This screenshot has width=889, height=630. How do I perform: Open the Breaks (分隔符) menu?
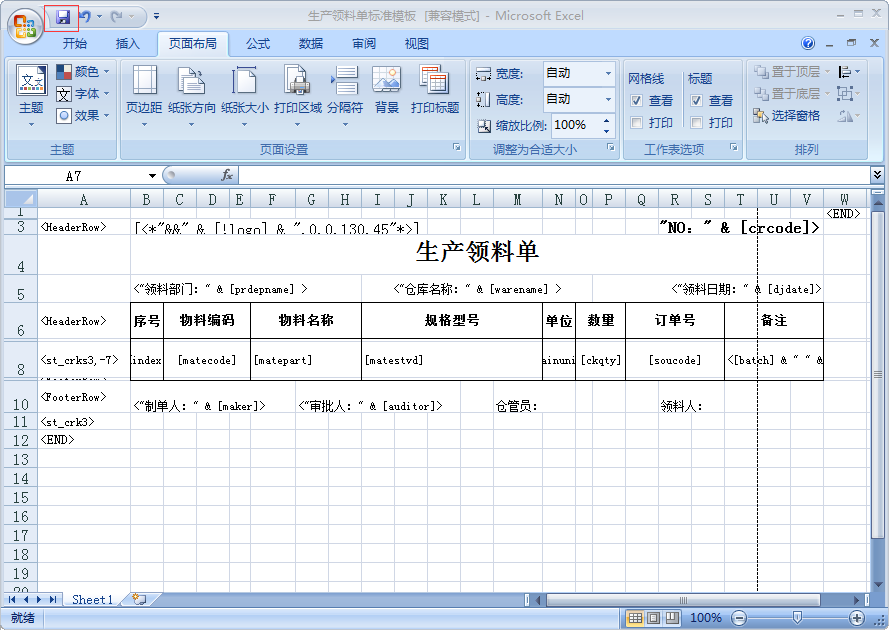click(x=345, y=95)
